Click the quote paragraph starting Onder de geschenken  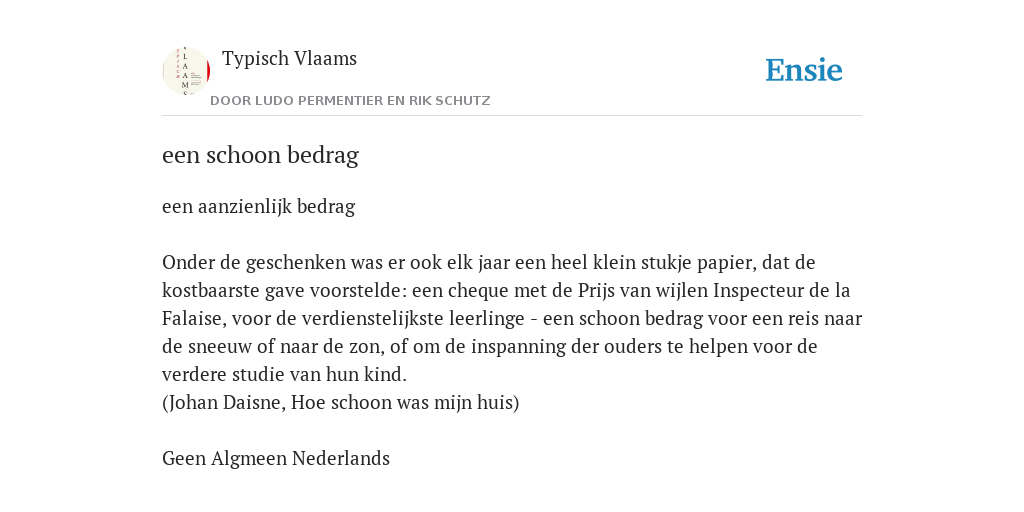click(x=512, y=318)
